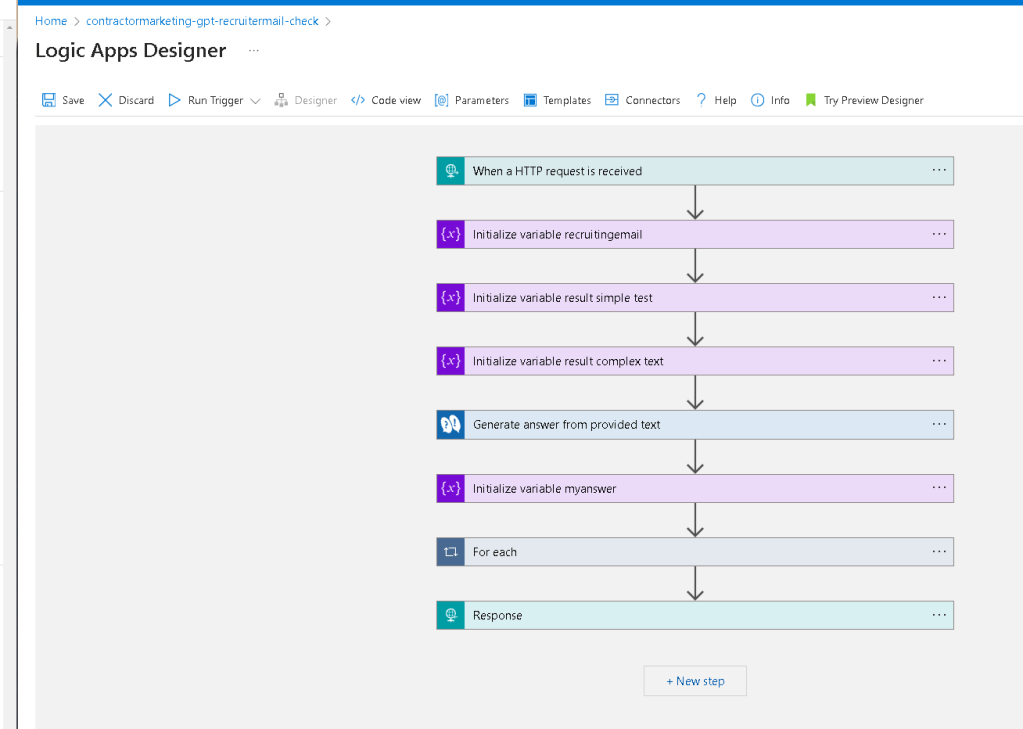Viewport: 1023px width, 729px height.
Task: Open Code view from toolbar
Action: click(386, 100)
